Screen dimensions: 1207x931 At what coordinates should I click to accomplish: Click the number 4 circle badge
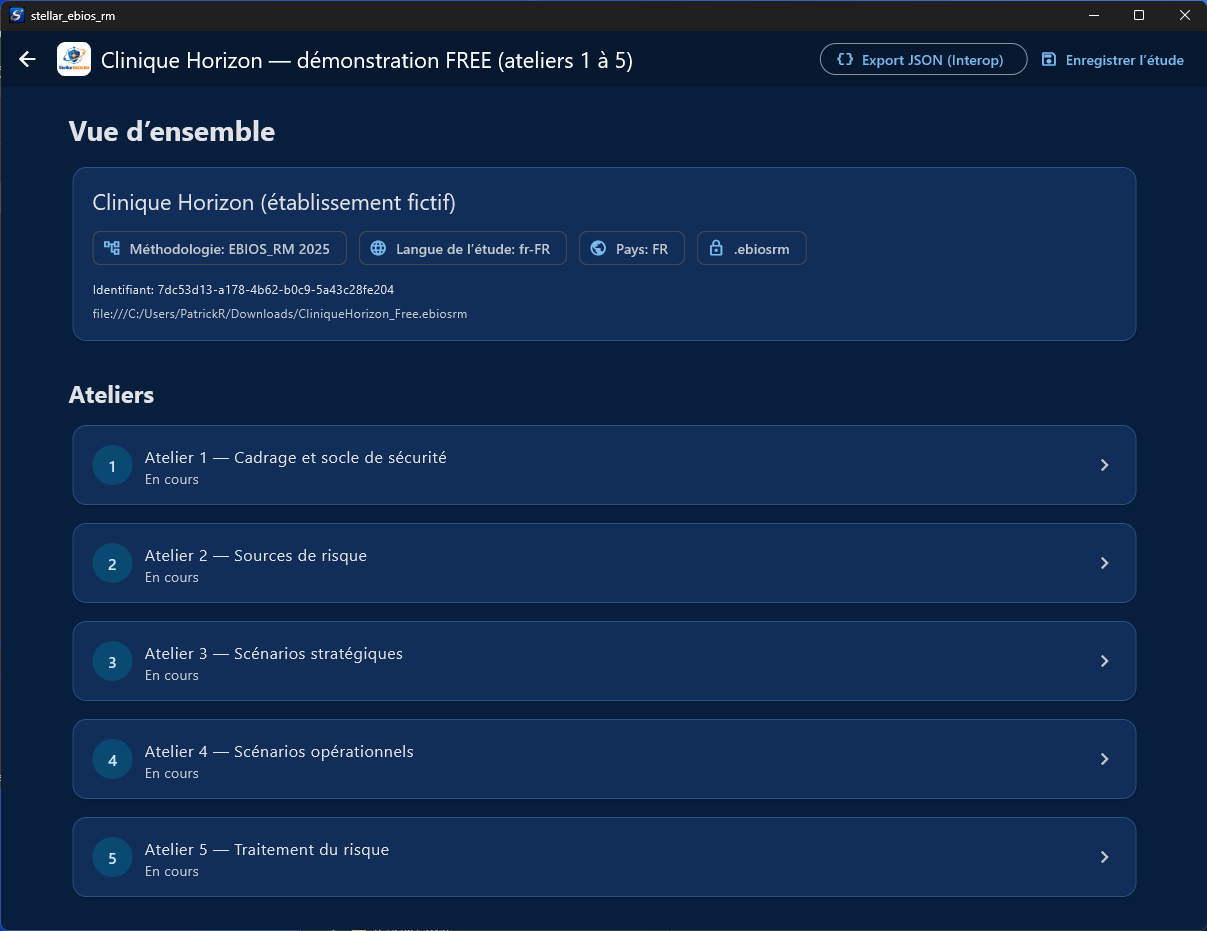coord(112,760)
